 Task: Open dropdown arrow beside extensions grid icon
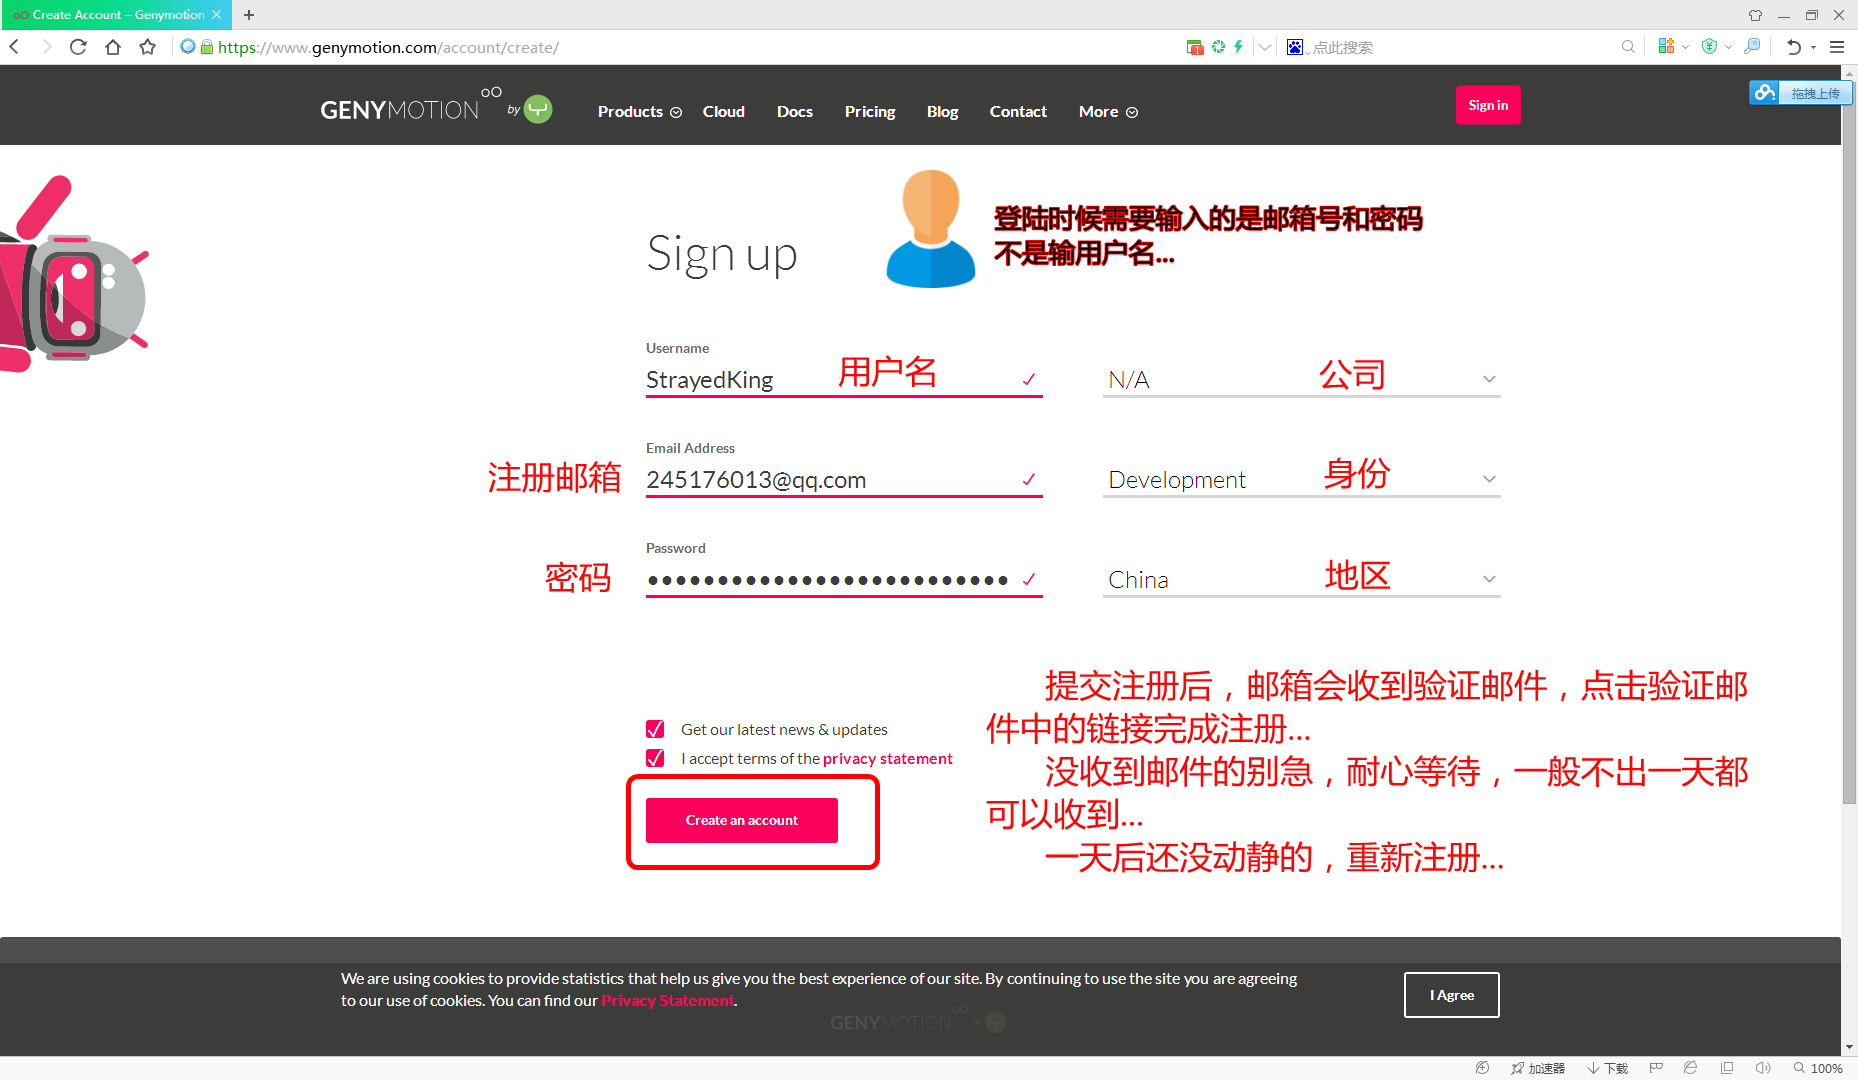coord(1685,47)
